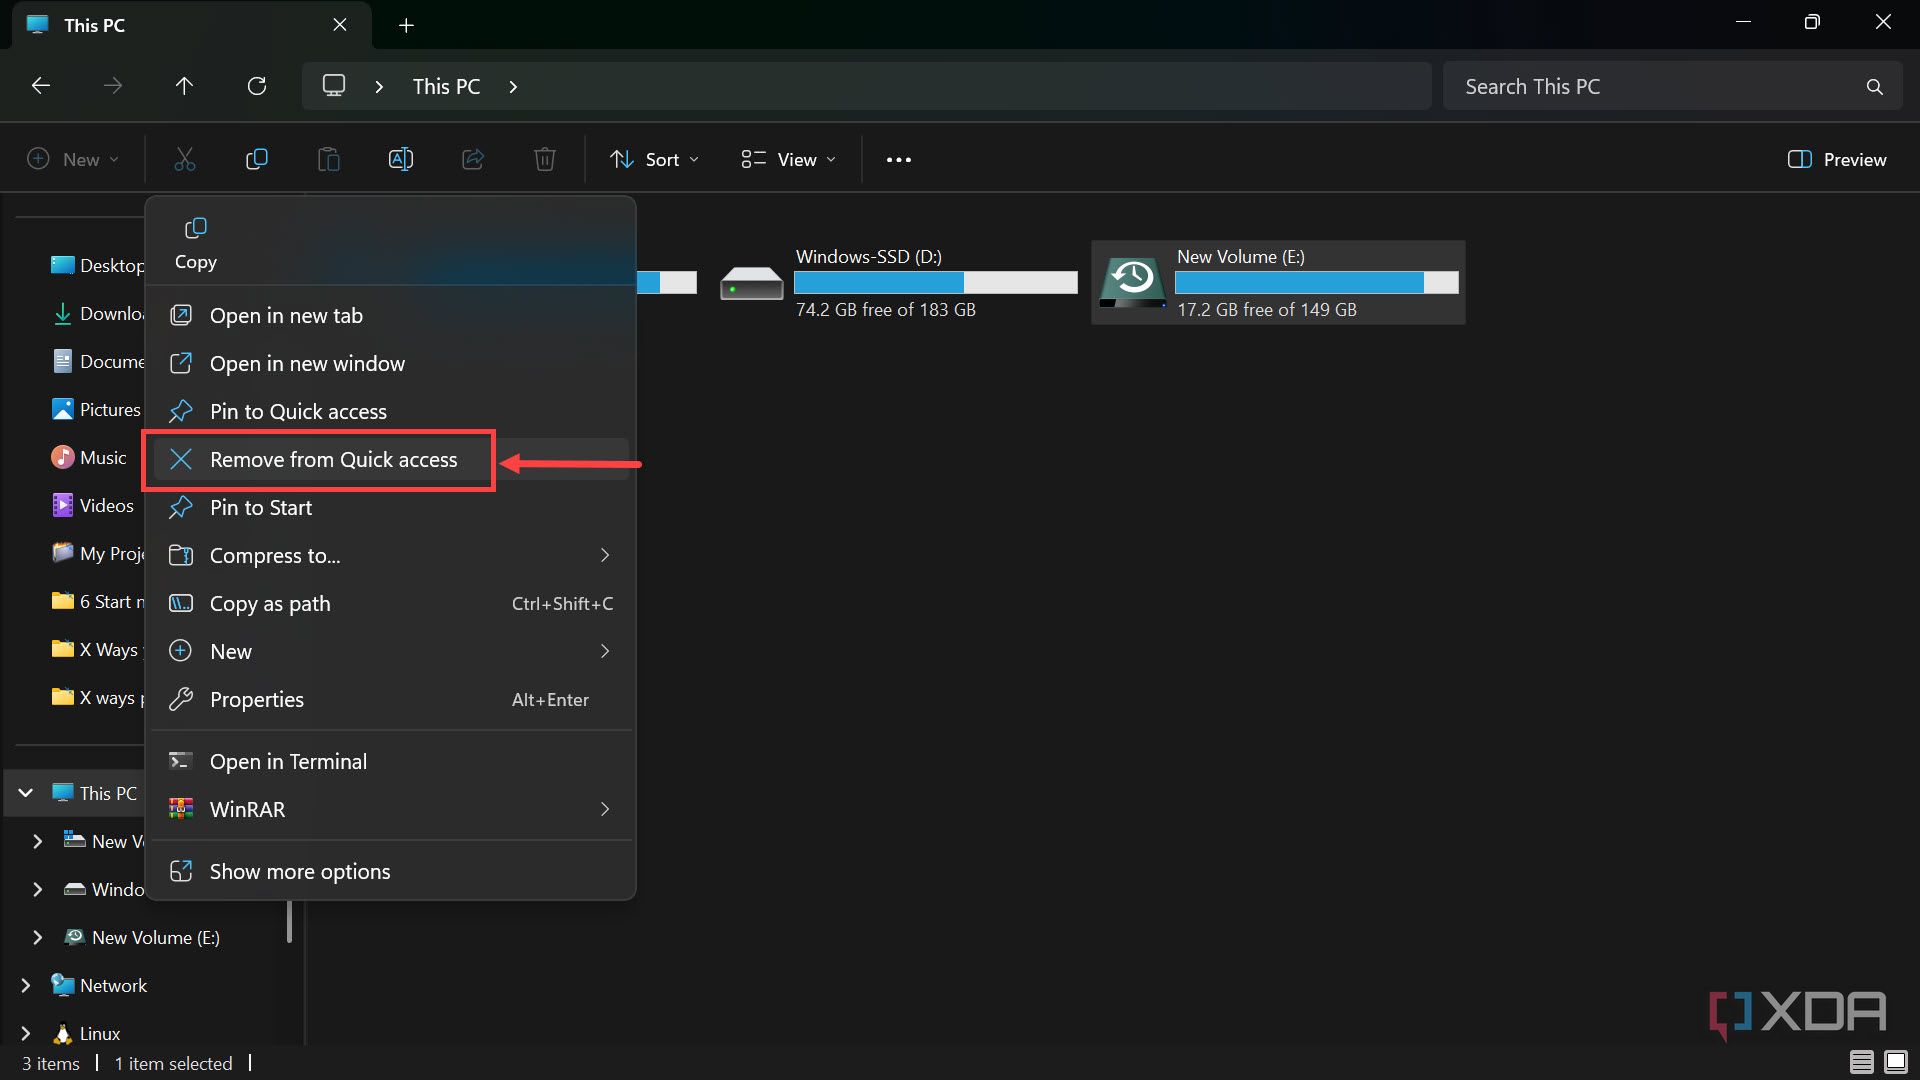Viewport: 1920px width, 1080px height.
Task: Choose Open in Terminal menu entry
Action: click(x=288, y=762)
